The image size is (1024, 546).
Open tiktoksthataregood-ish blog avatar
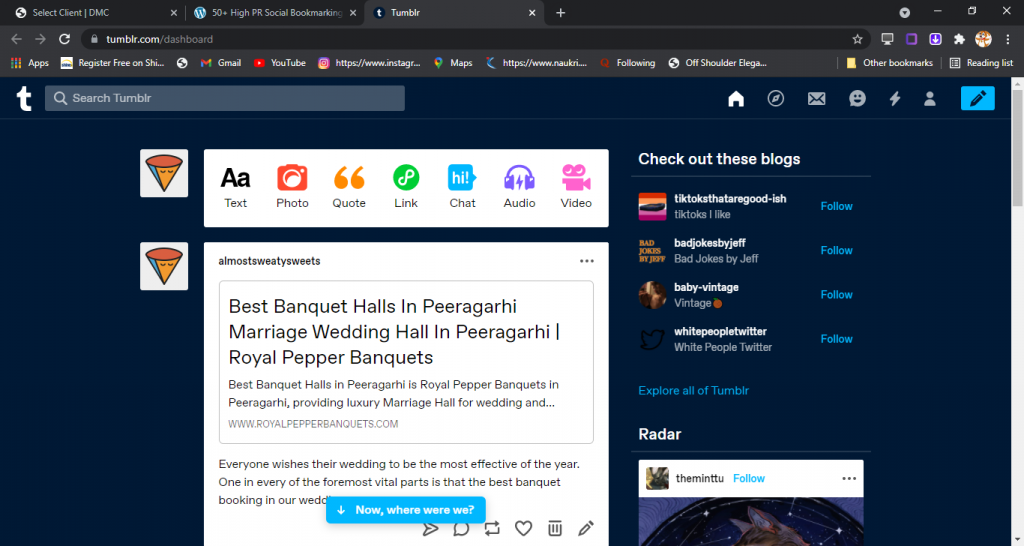click(x=652, y=206)
